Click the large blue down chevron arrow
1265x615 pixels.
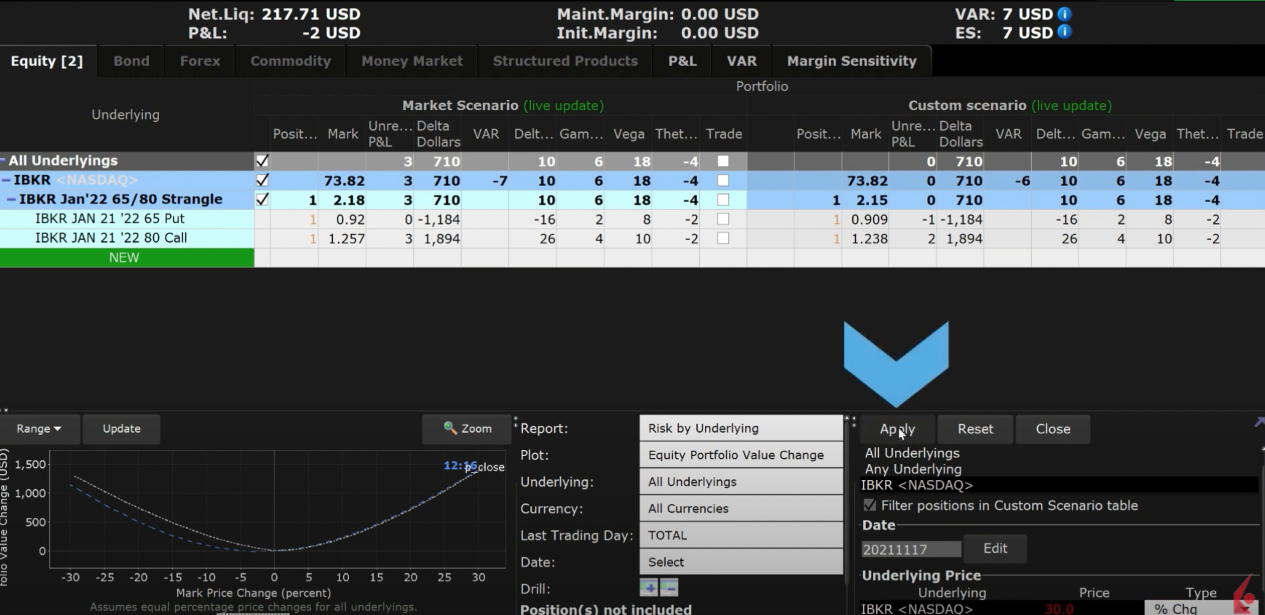(896, 360)
